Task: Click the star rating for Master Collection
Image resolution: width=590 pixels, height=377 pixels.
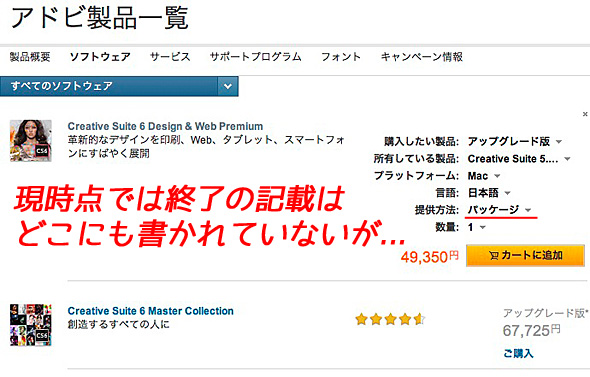Action: [390, 319]
